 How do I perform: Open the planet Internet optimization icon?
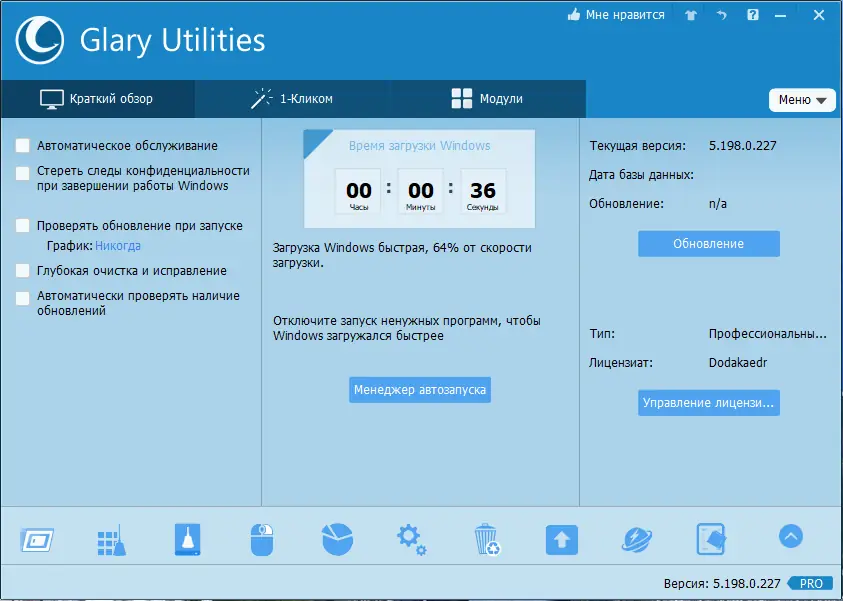[x=636, y=537]
